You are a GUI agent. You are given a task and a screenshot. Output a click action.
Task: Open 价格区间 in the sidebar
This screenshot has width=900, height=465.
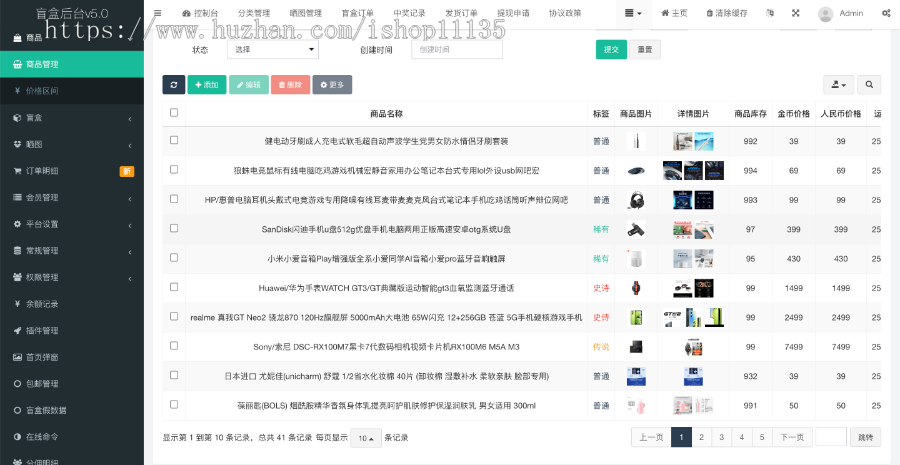pyautogui.click(x=72, y=91)
